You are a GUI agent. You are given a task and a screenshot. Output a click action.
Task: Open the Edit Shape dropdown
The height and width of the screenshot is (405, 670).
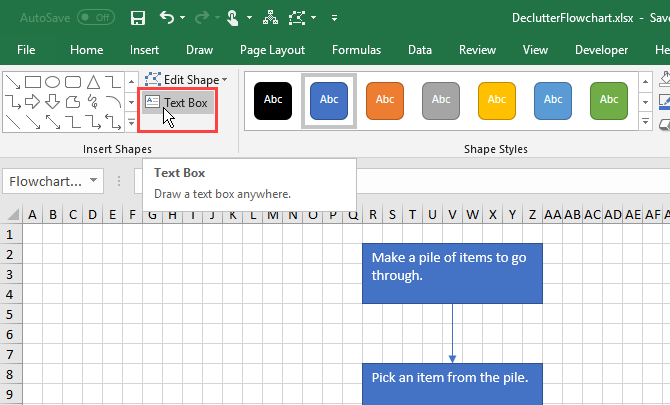click(185, 79)
